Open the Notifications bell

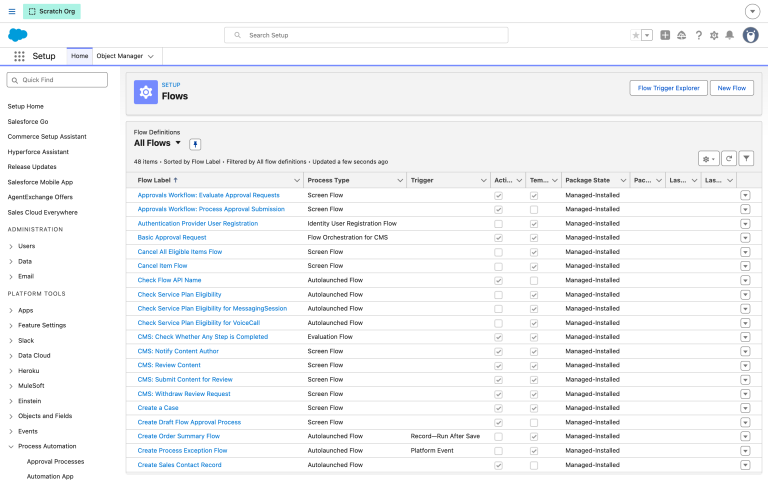(x=729, y=35)
